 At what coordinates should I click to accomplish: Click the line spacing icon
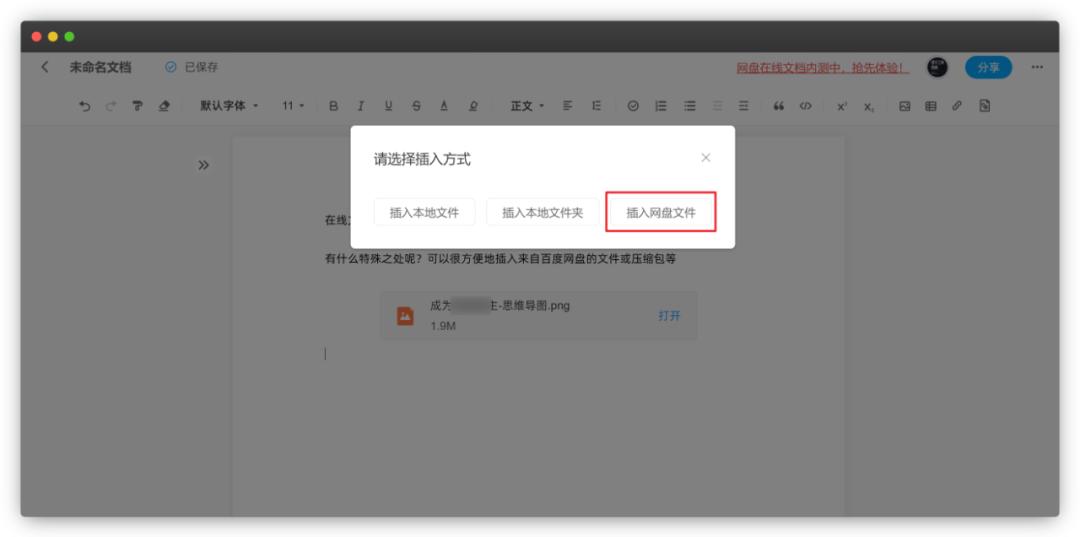(x=596, y=106)
